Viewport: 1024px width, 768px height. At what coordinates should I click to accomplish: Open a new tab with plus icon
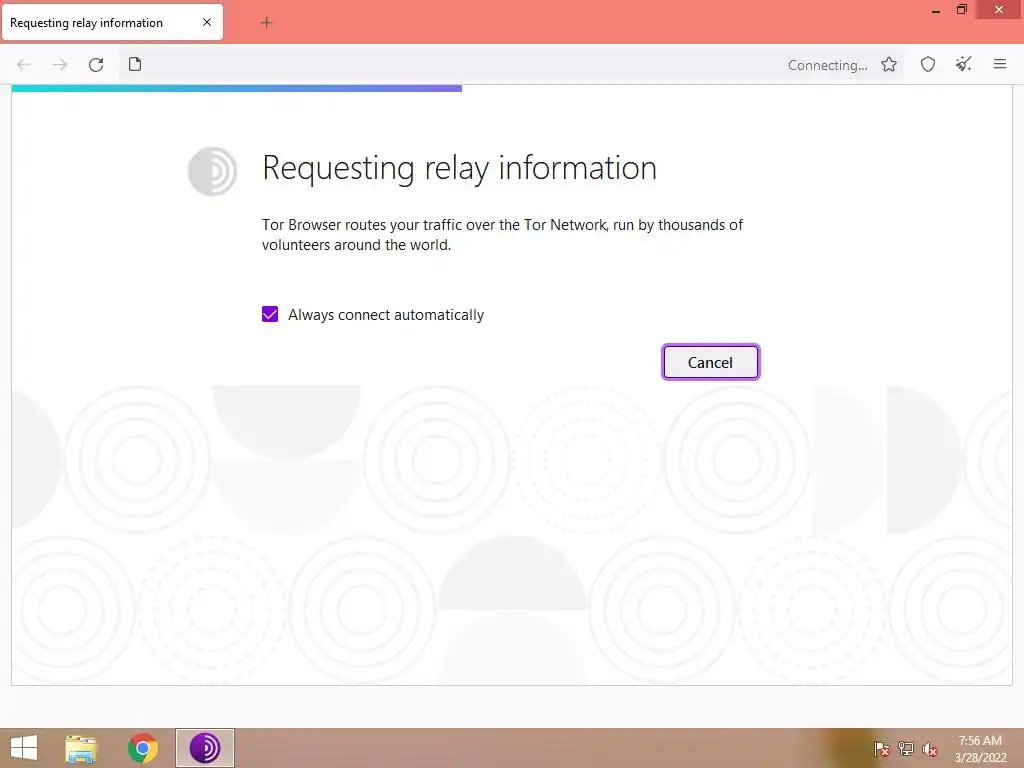[x=266, y=23]
